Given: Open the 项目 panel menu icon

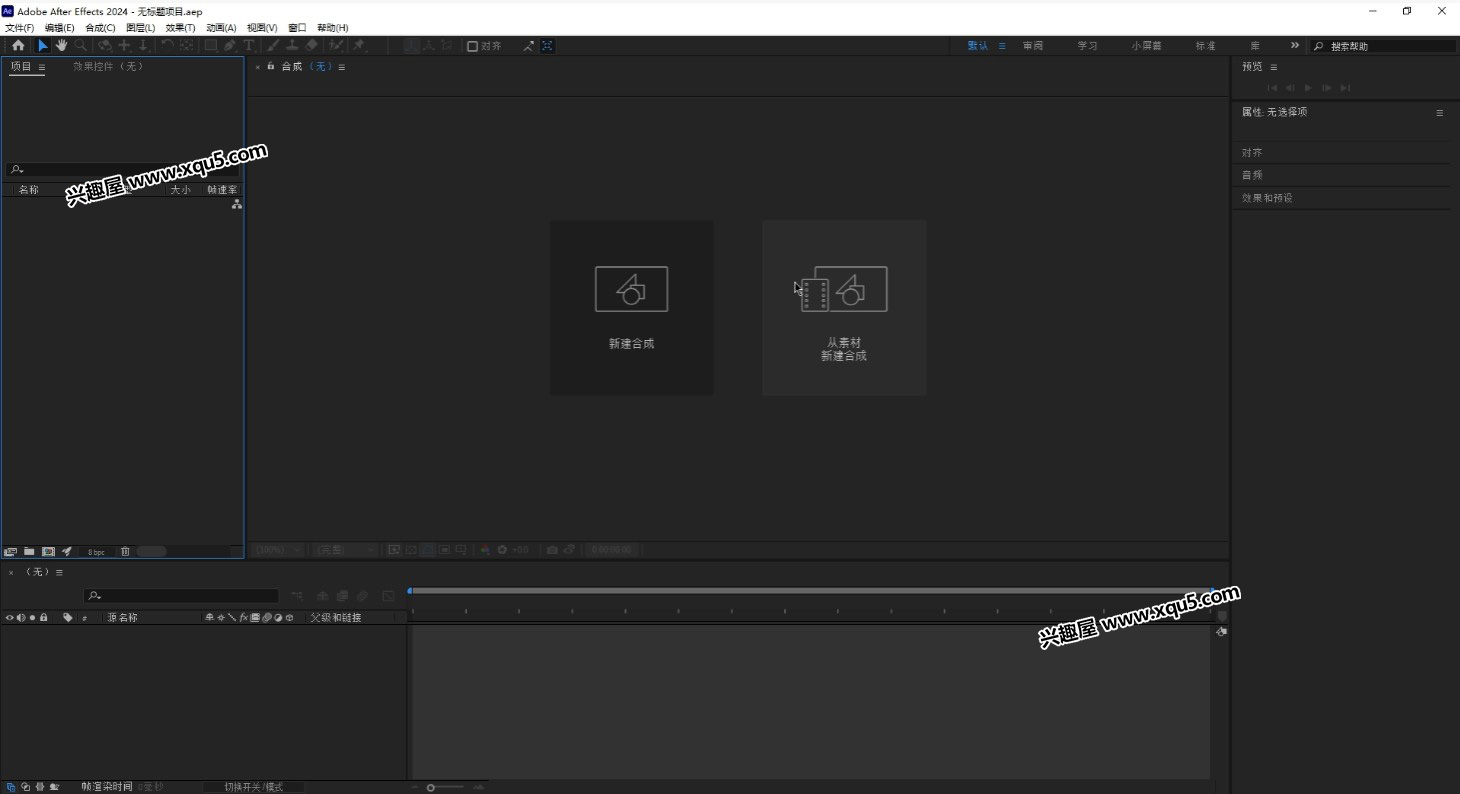Looking at the screenshot, I should pyautogui.click(x=42, y=67).
